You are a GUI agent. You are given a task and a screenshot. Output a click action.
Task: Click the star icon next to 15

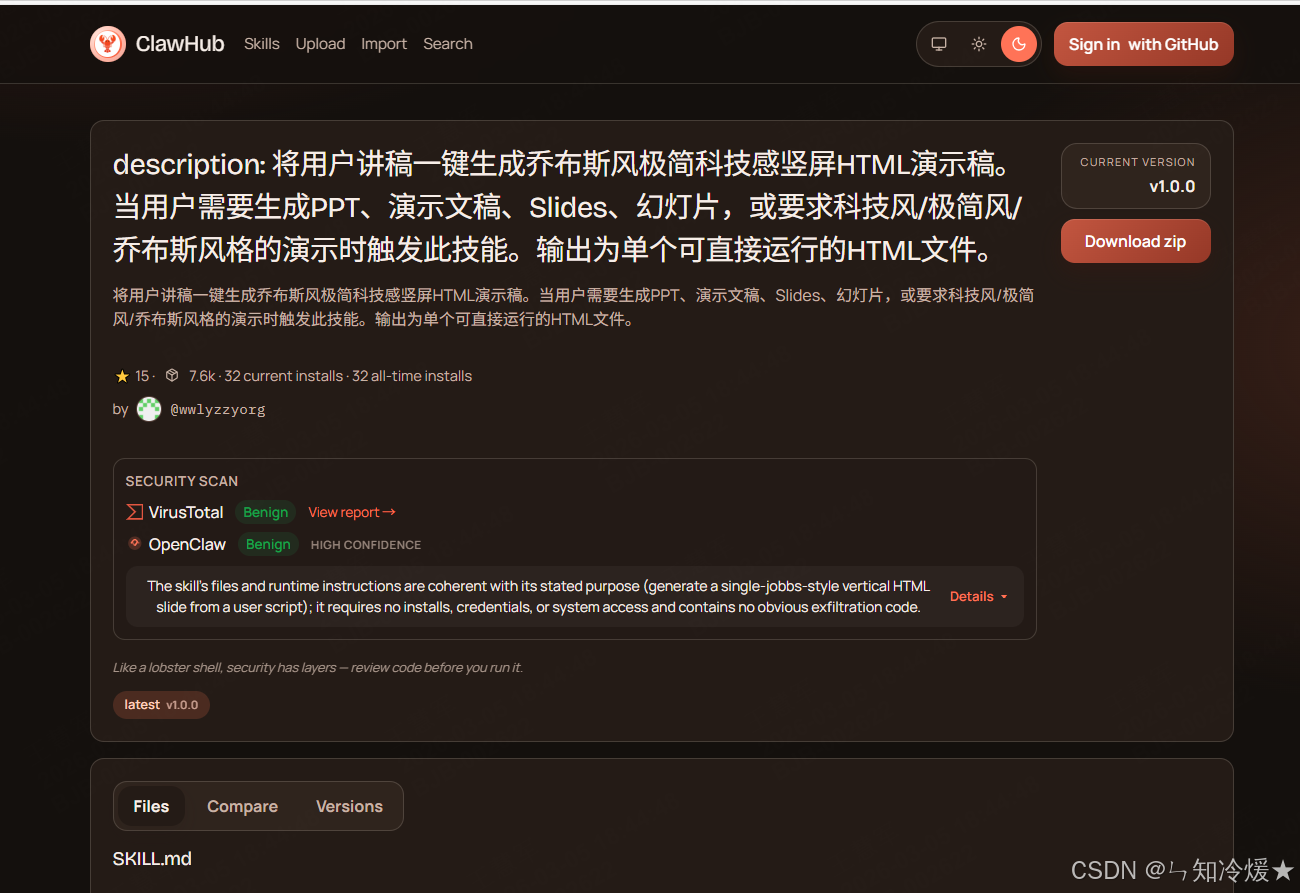click(x=121, y=375)
